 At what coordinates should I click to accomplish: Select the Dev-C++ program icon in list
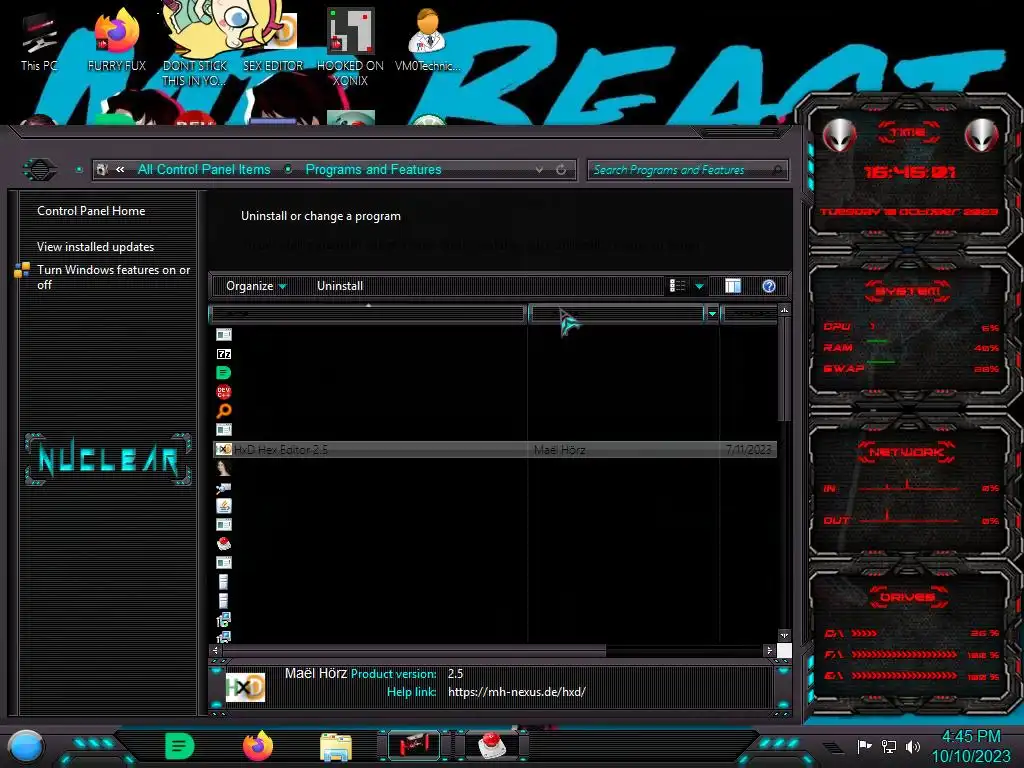[x=223, y=392]
